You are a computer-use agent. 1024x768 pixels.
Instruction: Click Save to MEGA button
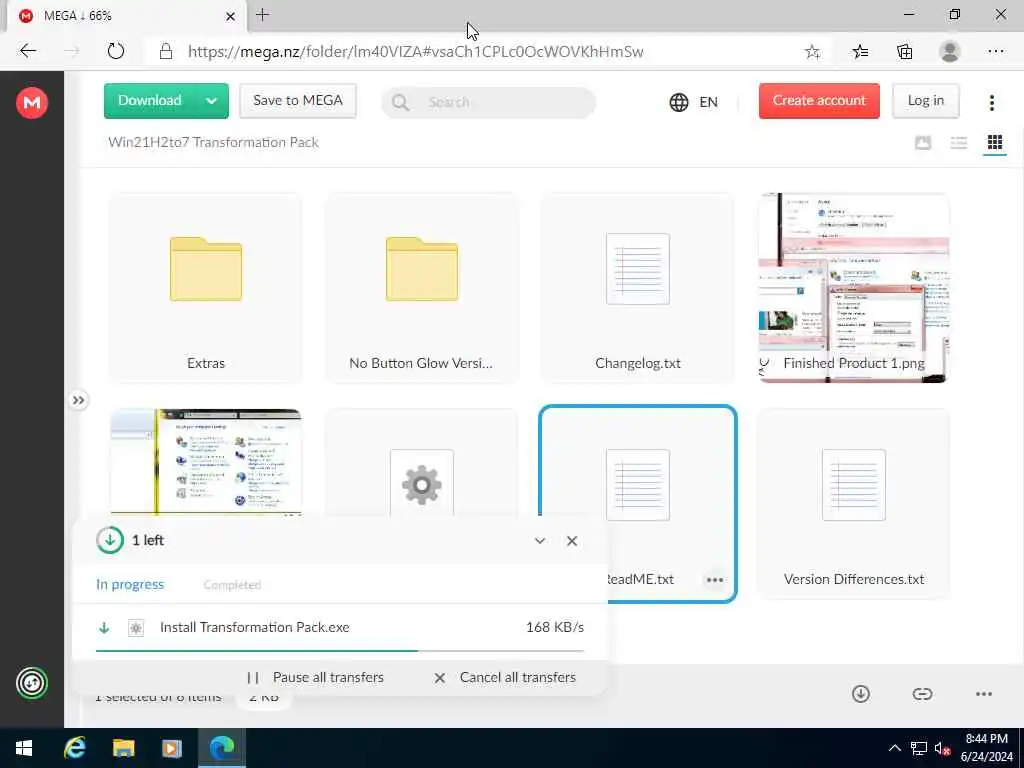tap(298, 101)
